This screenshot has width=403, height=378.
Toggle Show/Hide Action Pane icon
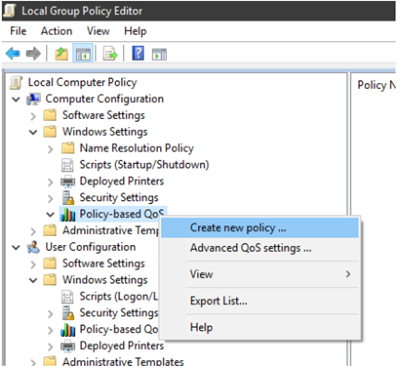pos(159,54)
